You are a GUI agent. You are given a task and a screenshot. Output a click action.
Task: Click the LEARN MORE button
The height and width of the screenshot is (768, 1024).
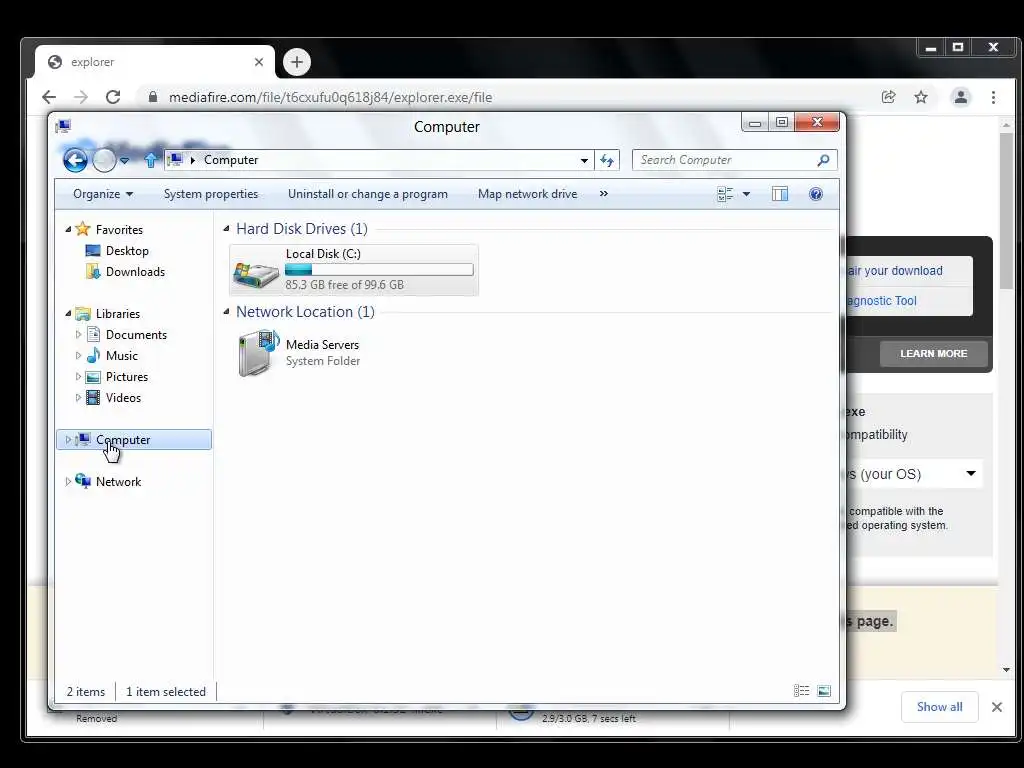coord(934,353)
